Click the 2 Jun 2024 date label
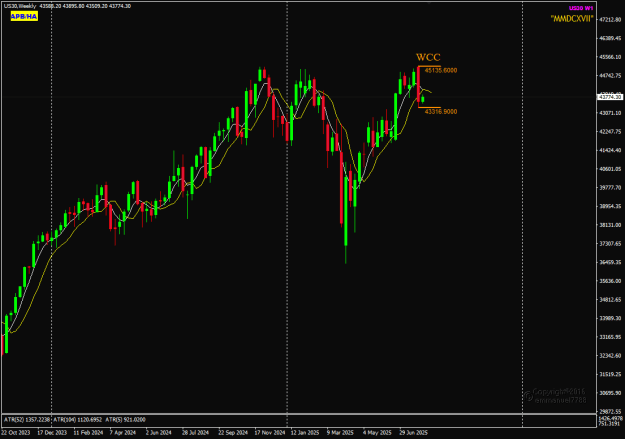The height and width of the screenshot is (439, 625). (x=159, y=433)
